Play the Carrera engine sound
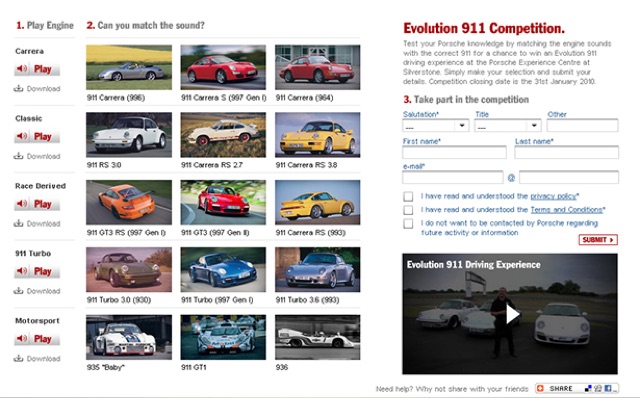Image resolution: width=640 pixels, height=398 pixels. point(37,69)
